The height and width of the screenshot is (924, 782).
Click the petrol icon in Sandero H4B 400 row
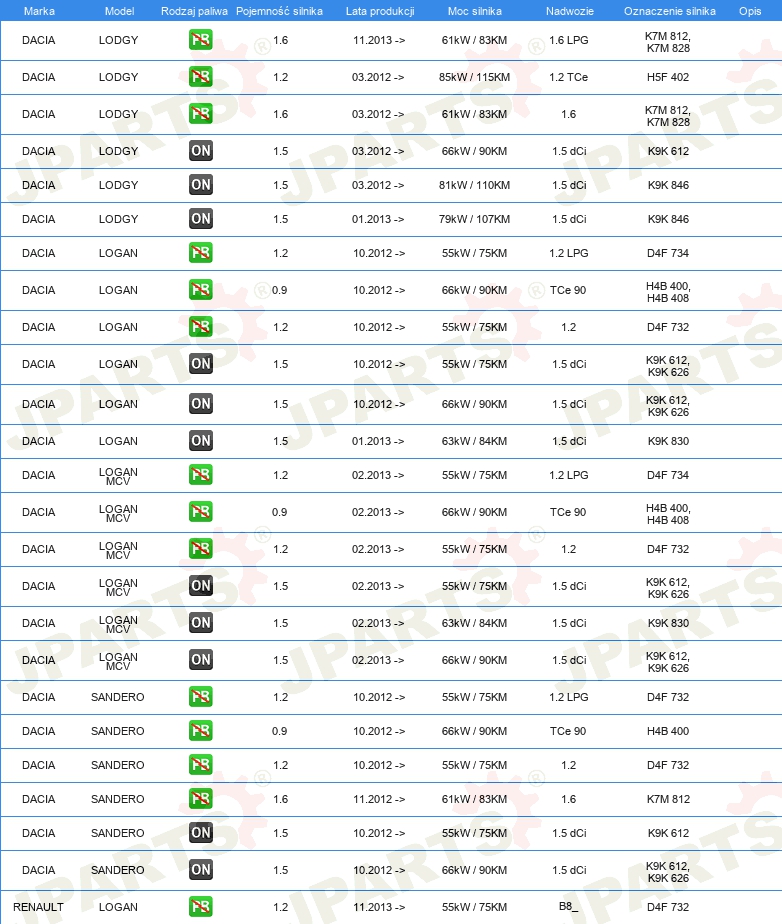pos(200,731)
